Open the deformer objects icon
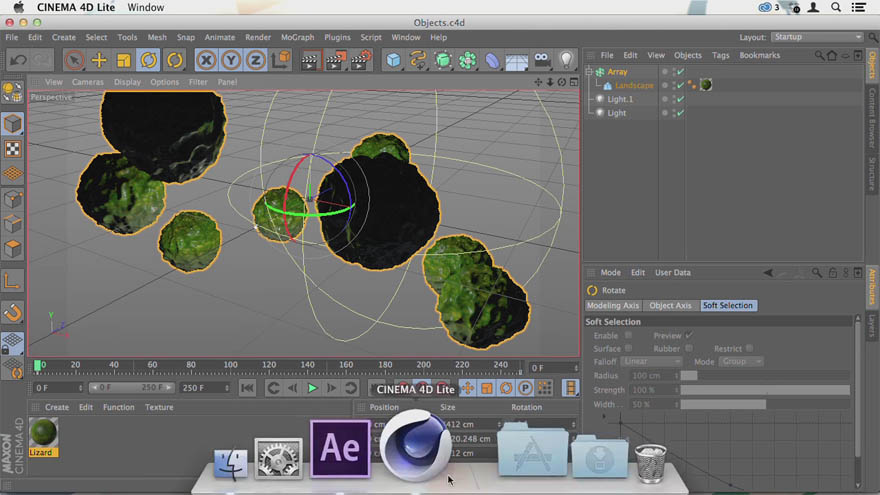 (x=492, y=60)
